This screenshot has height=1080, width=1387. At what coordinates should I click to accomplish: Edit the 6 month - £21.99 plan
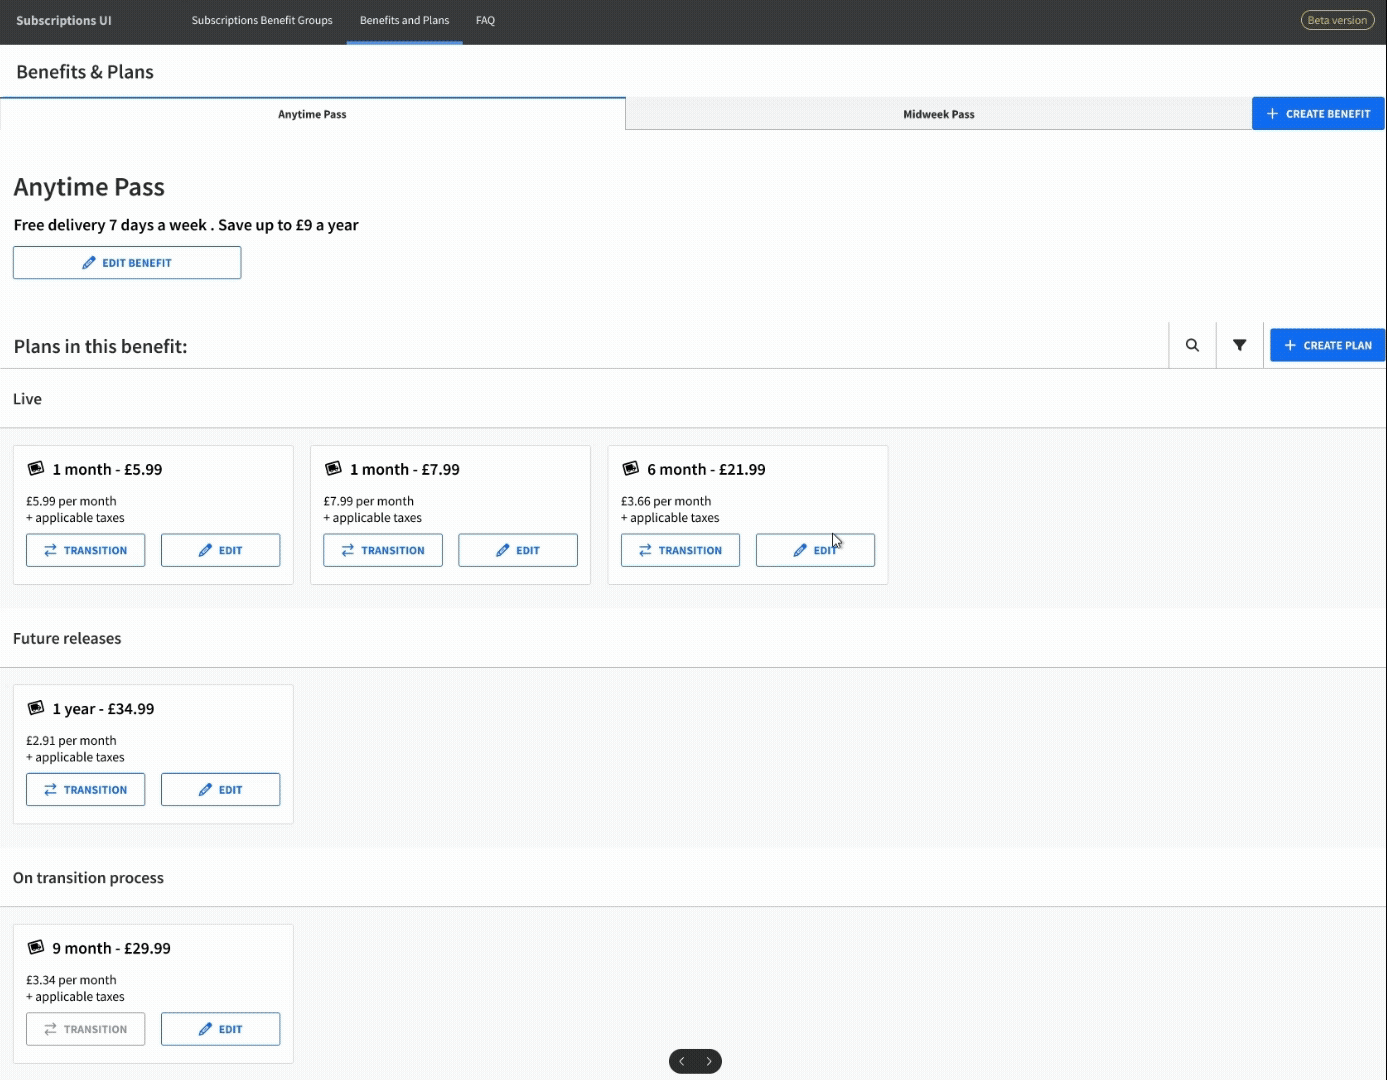[x=815, y=550]
